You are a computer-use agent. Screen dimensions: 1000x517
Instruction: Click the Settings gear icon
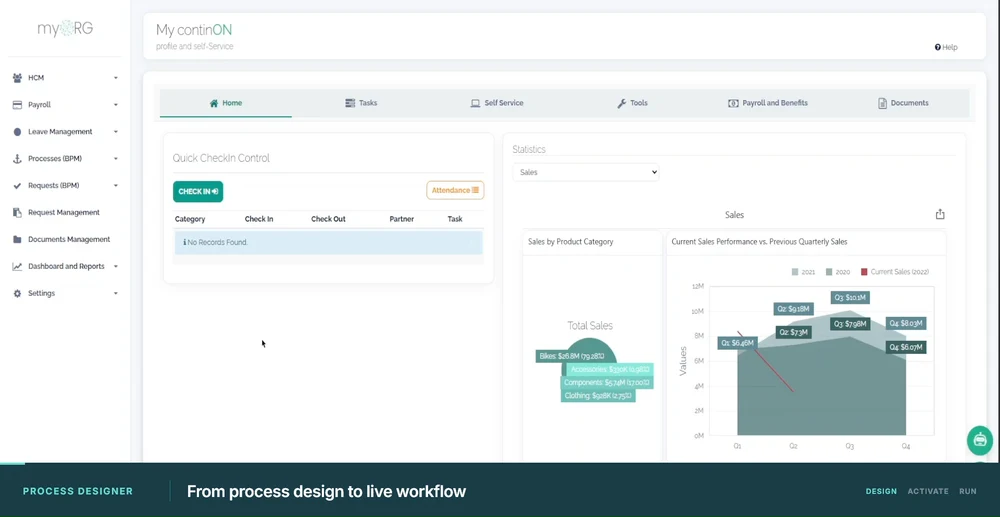tap(17, 293)
